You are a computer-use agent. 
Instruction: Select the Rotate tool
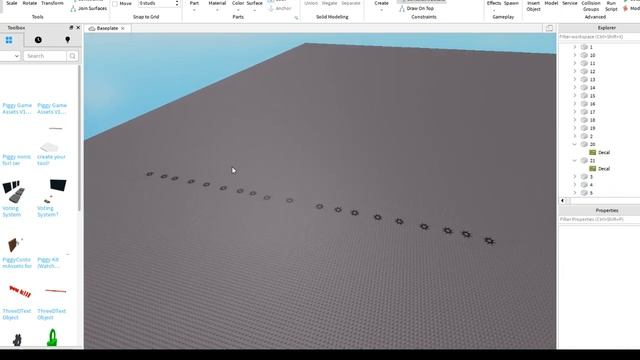29,3
